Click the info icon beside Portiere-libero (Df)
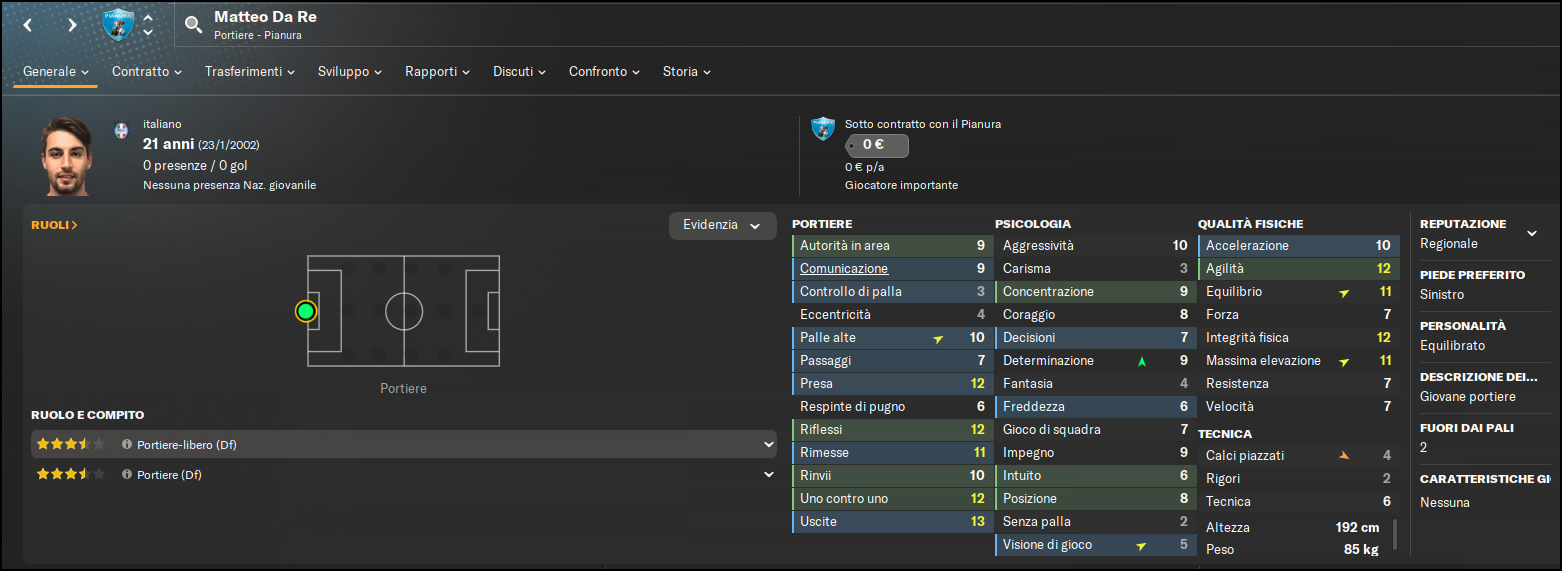Image resolution: width=1562 pixels, height=571 pixels. click(x=127, y=444)
